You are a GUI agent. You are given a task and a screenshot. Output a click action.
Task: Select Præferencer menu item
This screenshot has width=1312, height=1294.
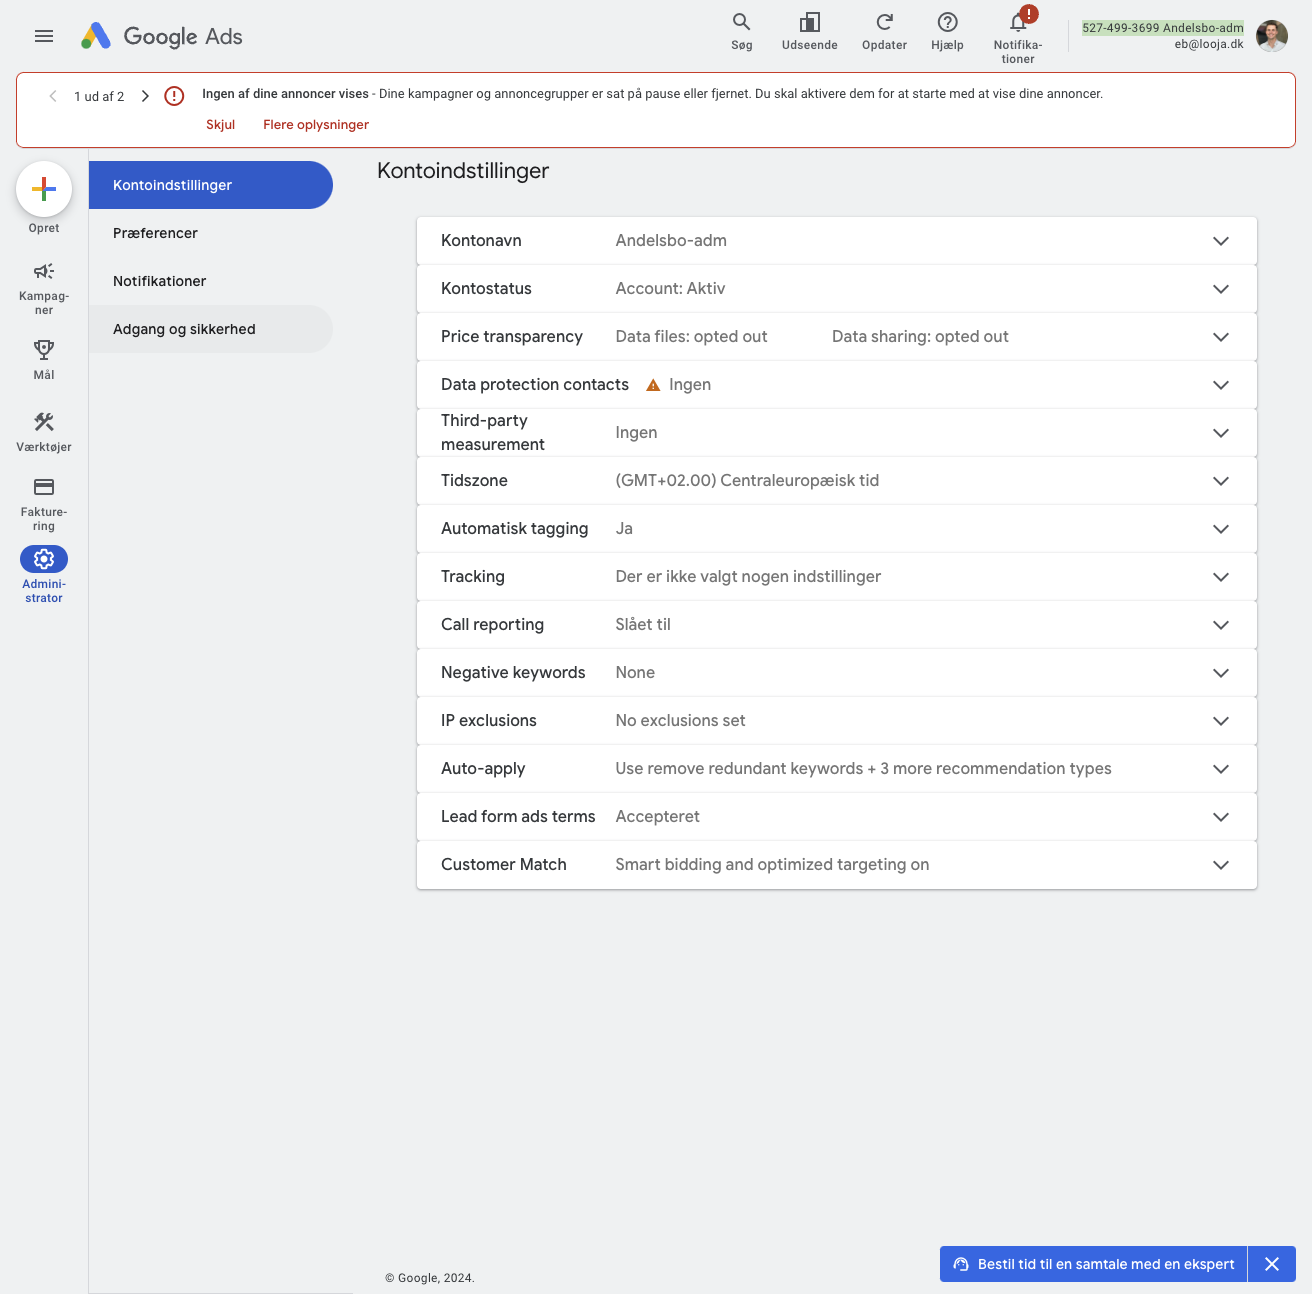click(211, 233)
